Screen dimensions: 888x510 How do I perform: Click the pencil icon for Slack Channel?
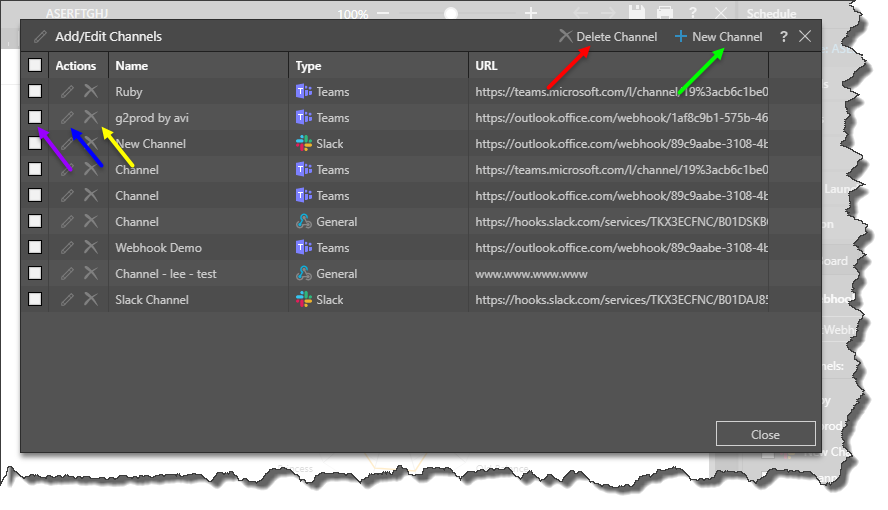[67, 299]
